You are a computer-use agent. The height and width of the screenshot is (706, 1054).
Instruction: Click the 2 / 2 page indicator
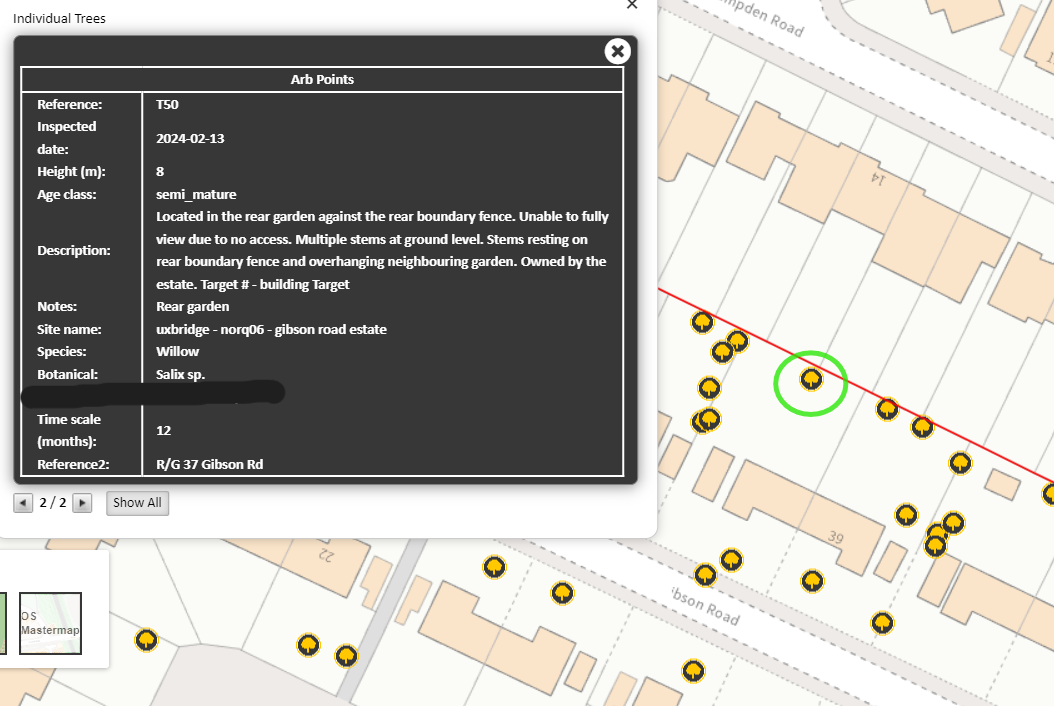53,503
